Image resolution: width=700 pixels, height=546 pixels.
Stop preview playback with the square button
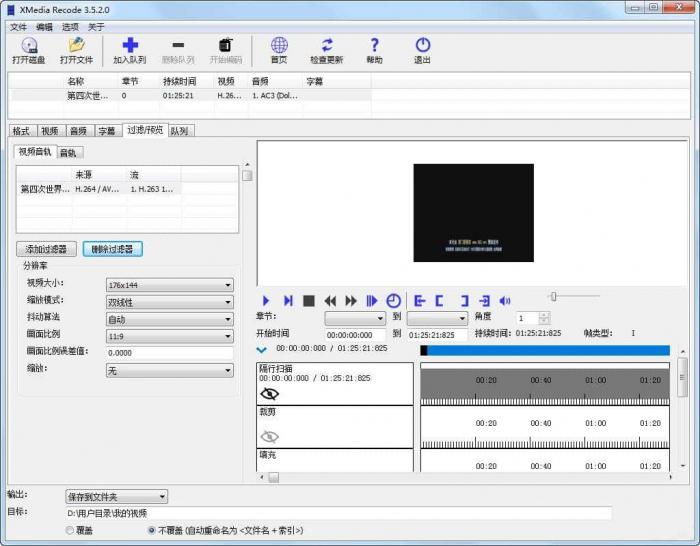click(x=309, y=300)
